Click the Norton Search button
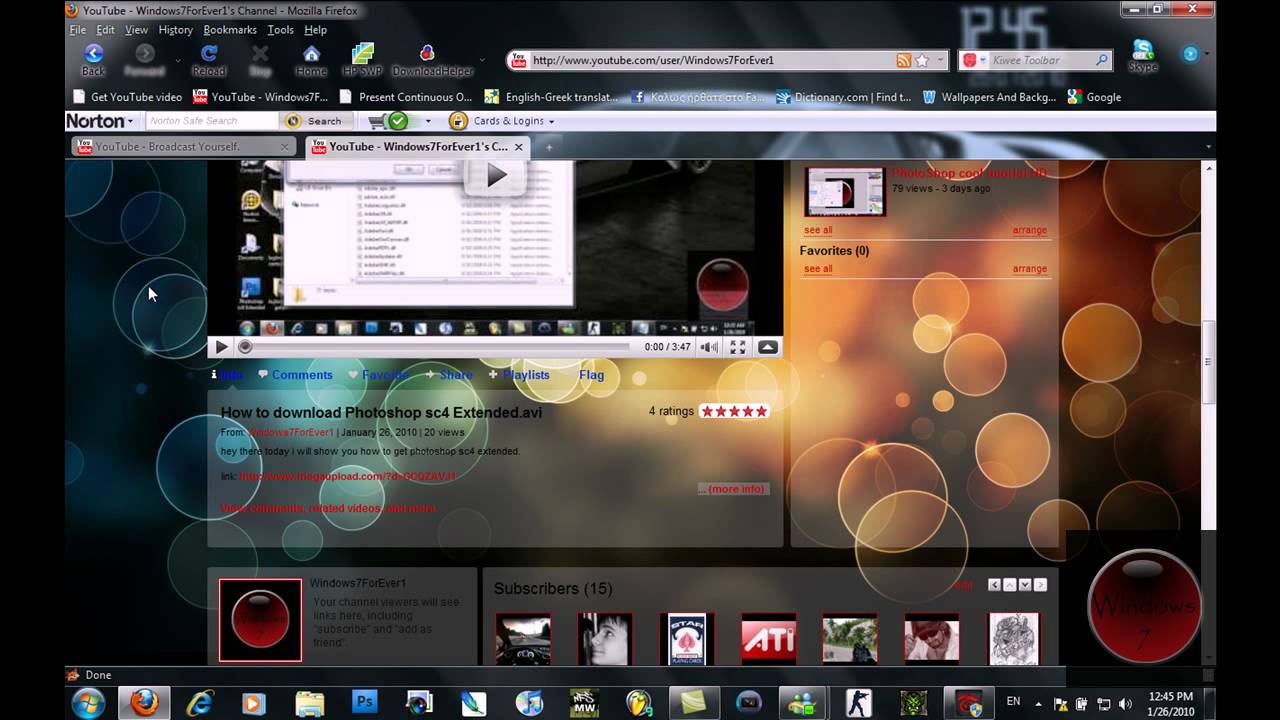1280x720 pixels. 314,121
